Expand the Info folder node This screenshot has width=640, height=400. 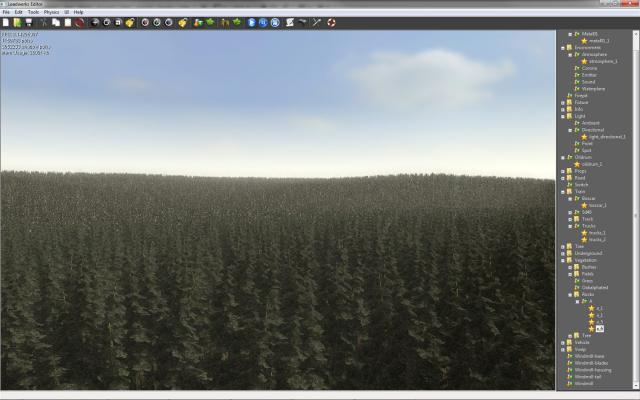click(563, 109)
